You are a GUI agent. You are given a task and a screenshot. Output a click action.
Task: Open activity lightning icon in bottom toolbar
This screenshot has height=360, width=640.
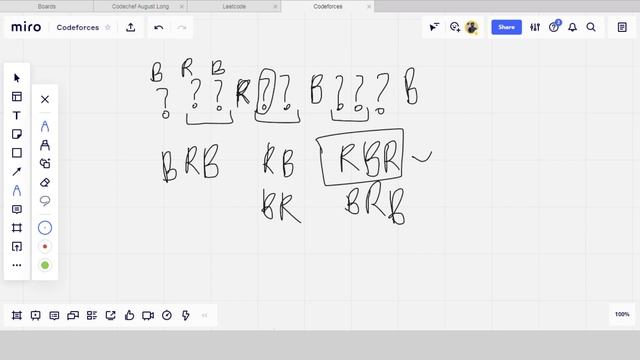click(186, 316)
